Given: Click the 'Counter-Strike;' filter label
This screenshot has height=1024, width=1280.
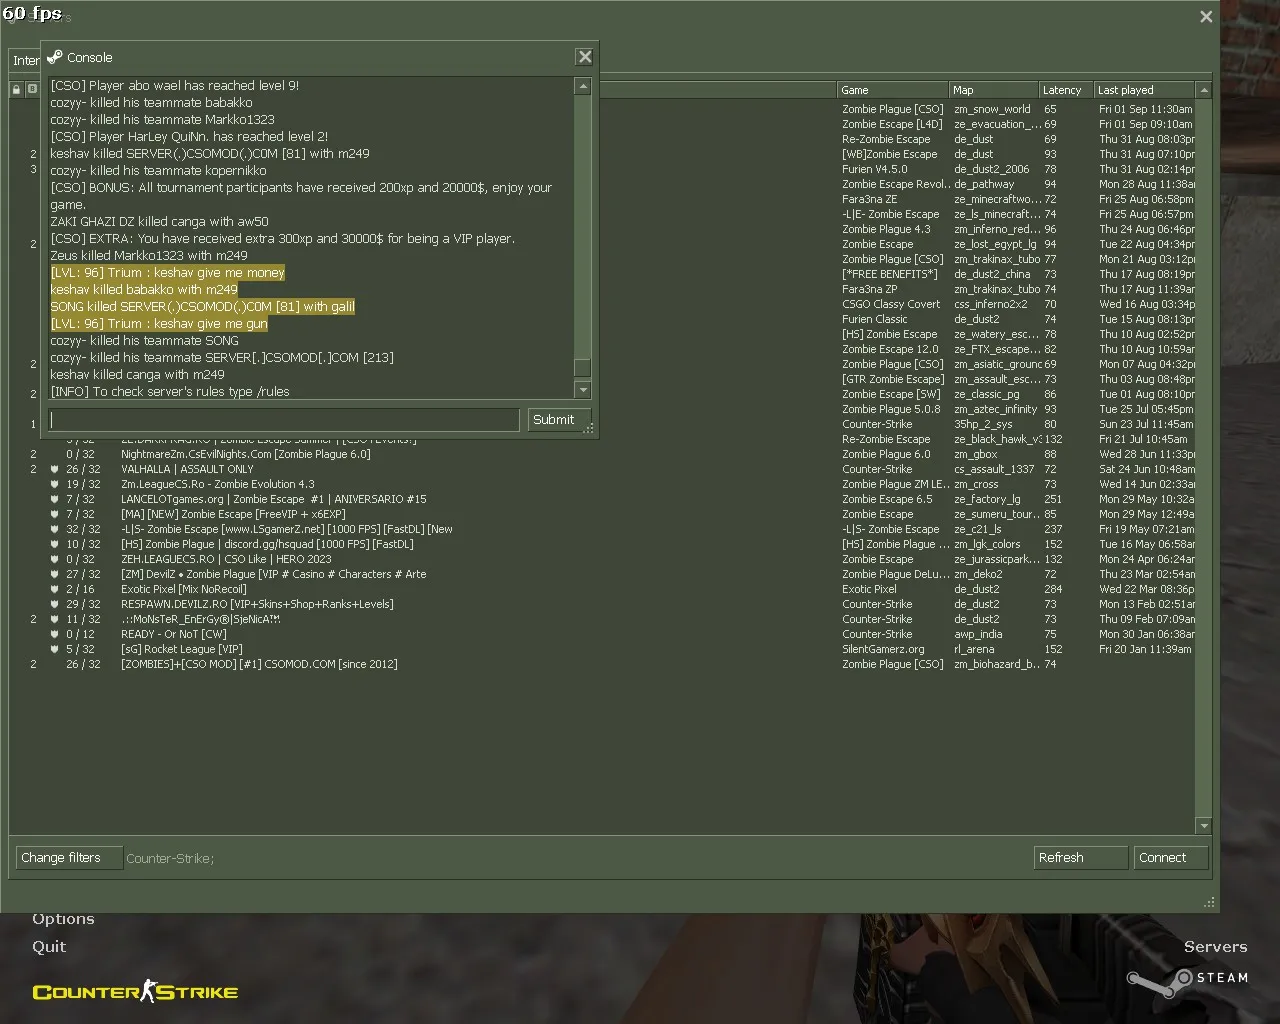Looking at the screenshot, I should (170, 858).
